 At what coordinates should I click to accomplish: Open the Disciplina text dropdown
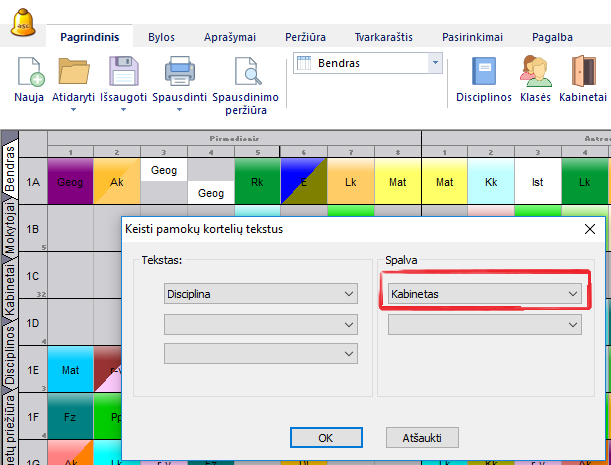tap(260, 294)
